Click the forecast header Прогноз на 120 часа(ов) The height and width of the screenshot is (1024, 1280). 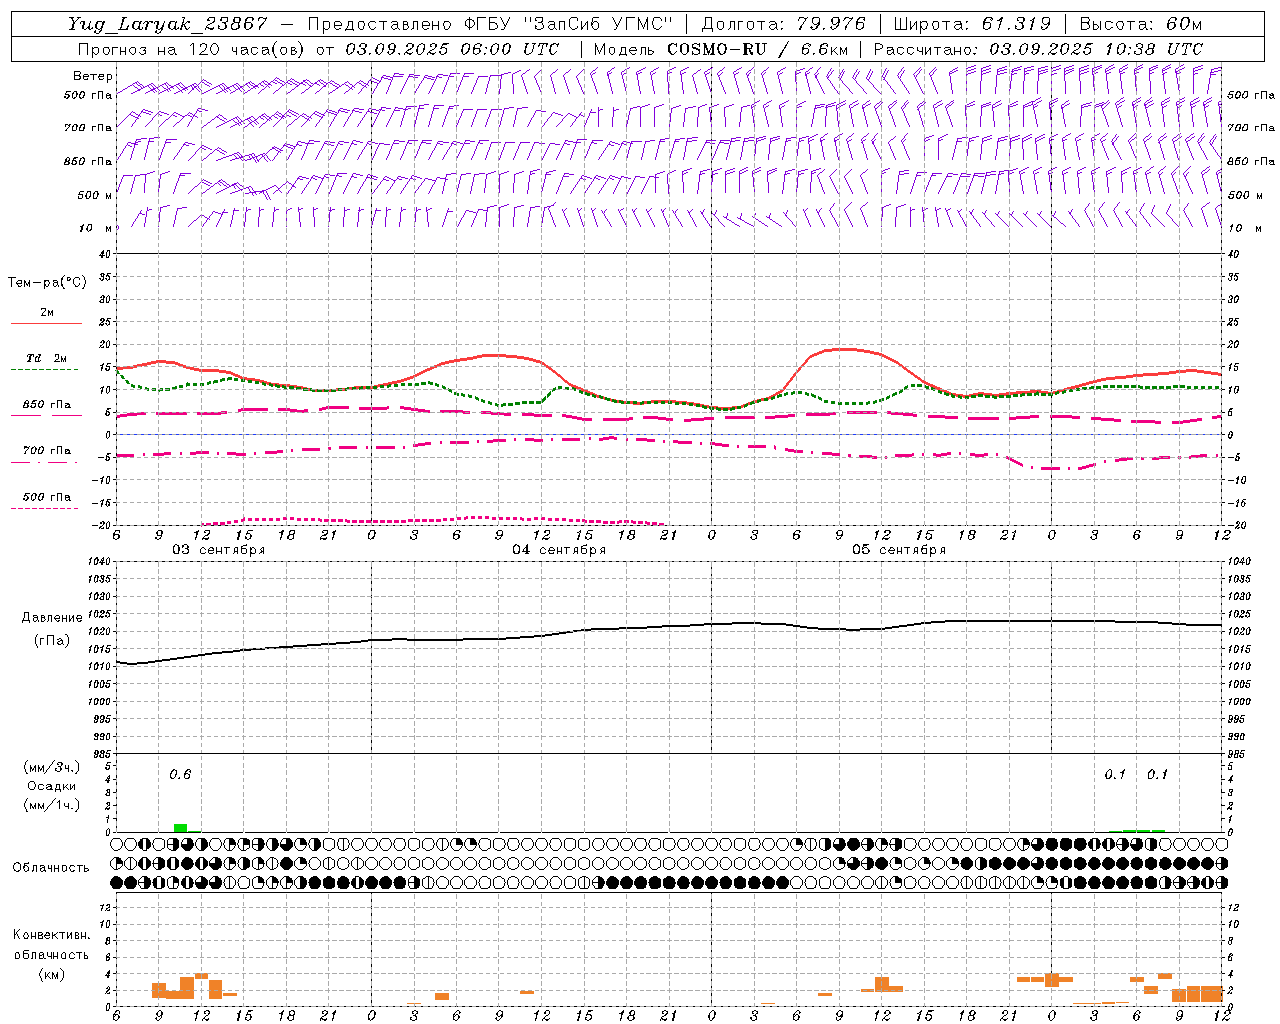(x=193, y=49)
